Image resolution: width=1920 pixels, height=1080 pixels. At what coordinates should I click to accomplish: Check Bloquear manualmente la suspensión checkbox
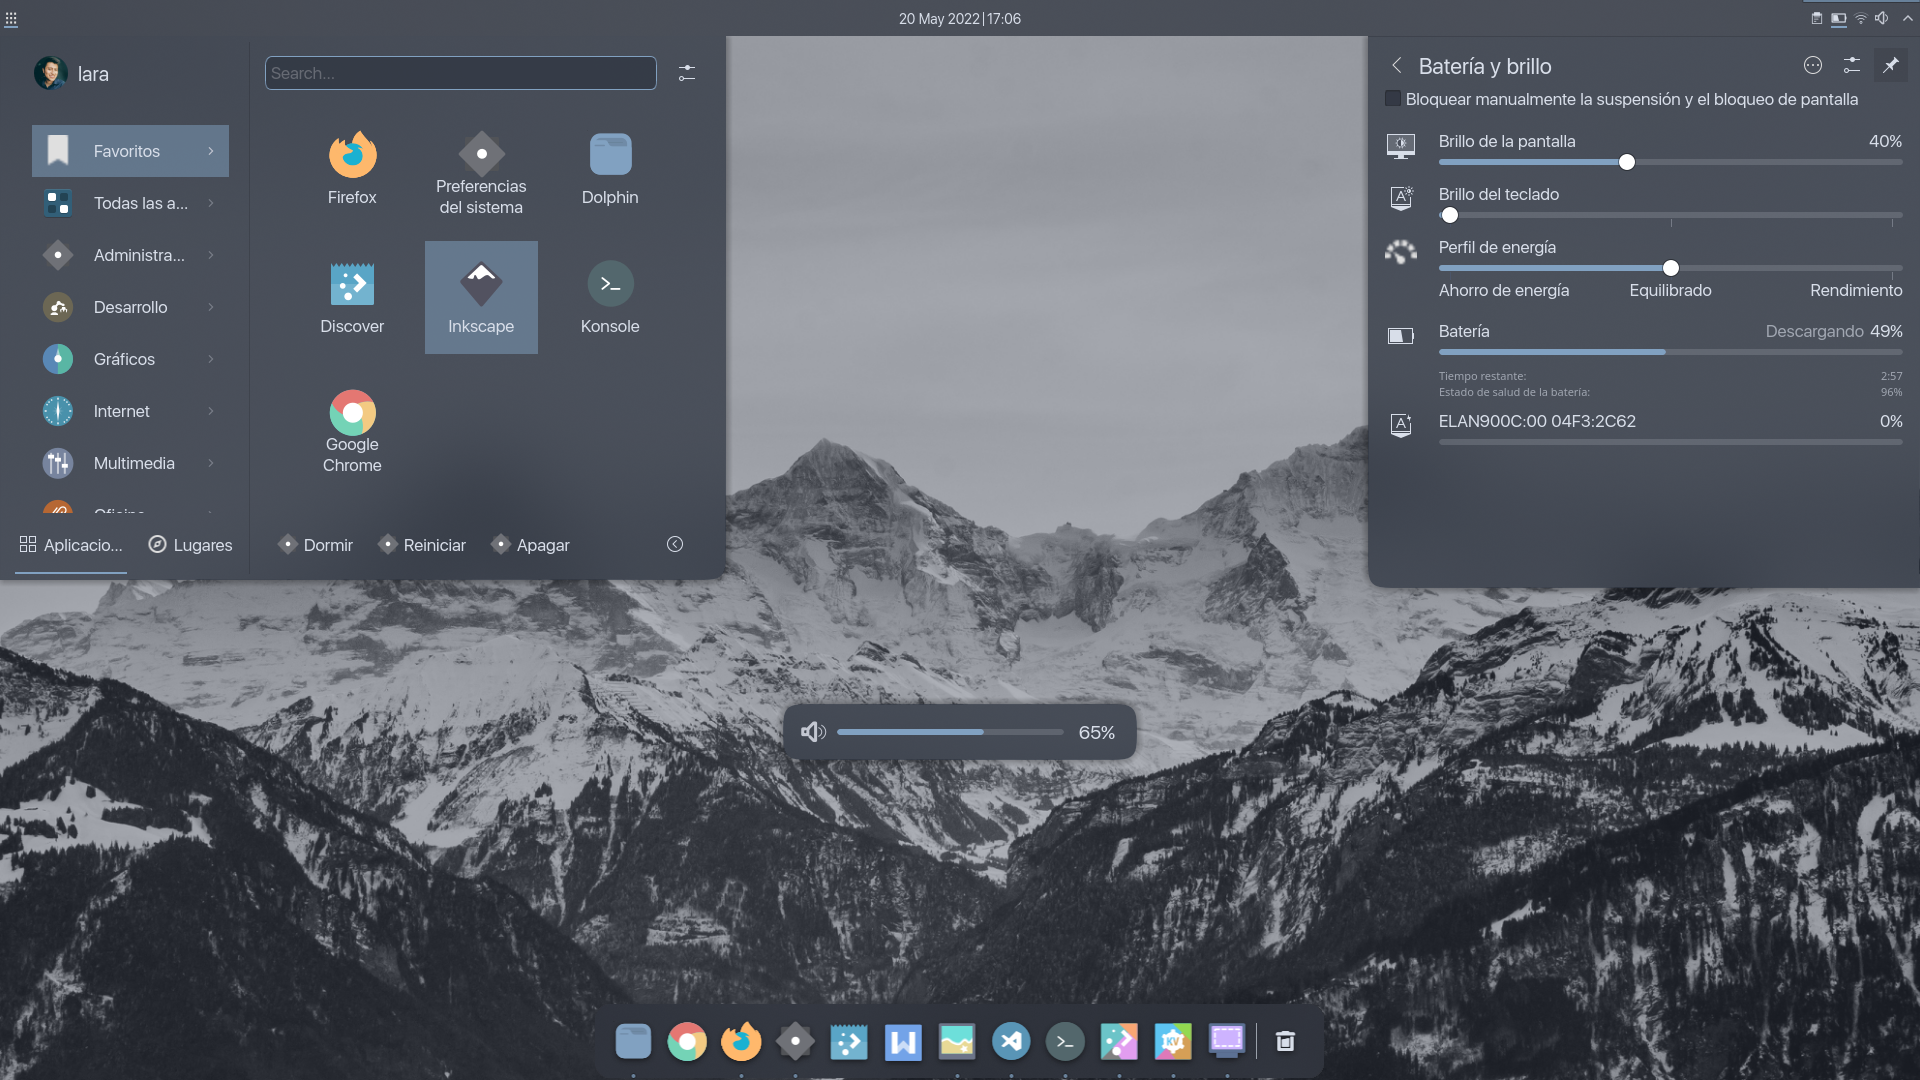(x=1393, y=99)
